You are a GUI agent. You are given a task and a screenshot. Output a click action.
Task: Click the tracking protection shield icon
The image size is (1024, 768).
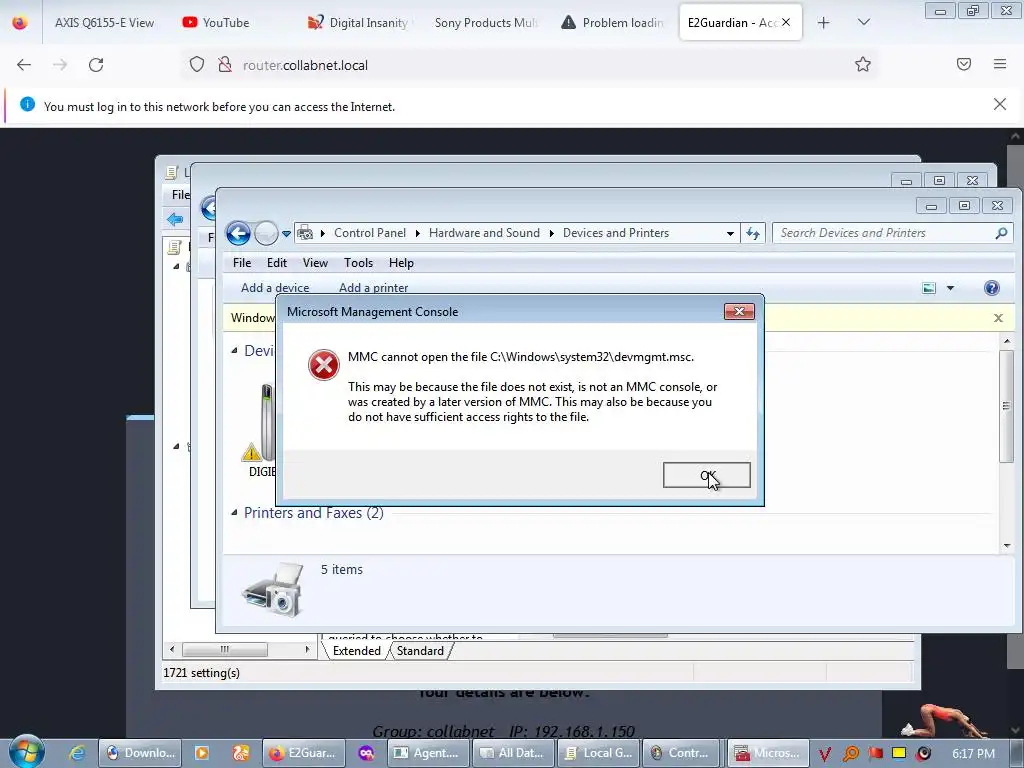pos(197,65)
